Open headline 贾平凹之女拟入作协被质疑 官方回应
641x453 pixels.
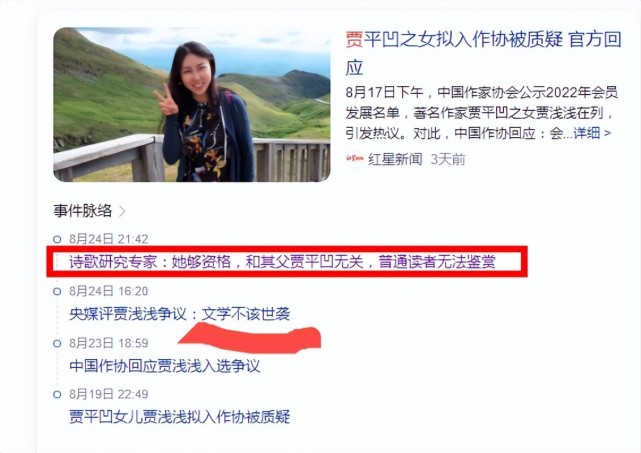(483, 54)
